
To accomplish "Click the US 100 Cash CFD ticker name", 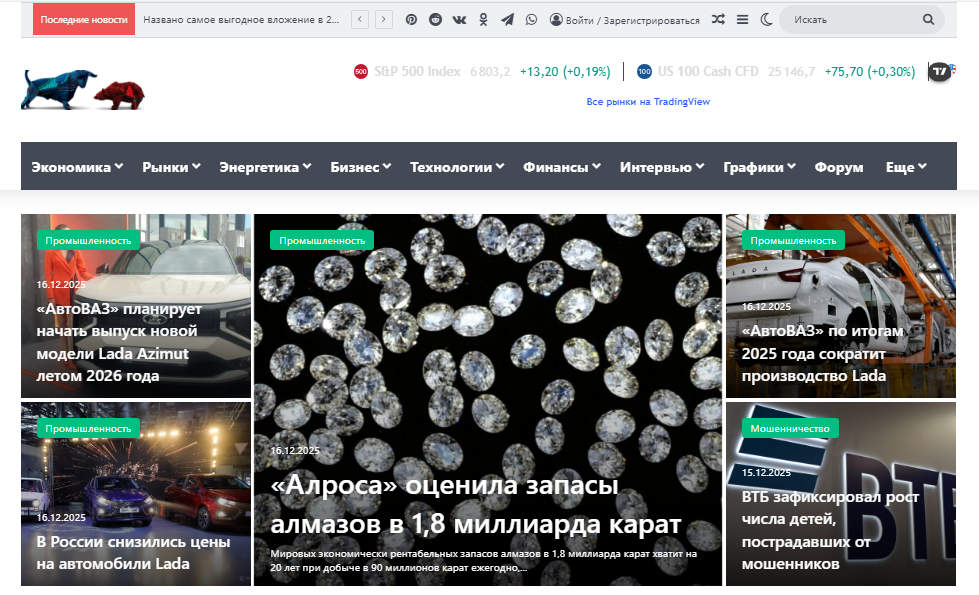I will coord(708,72).
